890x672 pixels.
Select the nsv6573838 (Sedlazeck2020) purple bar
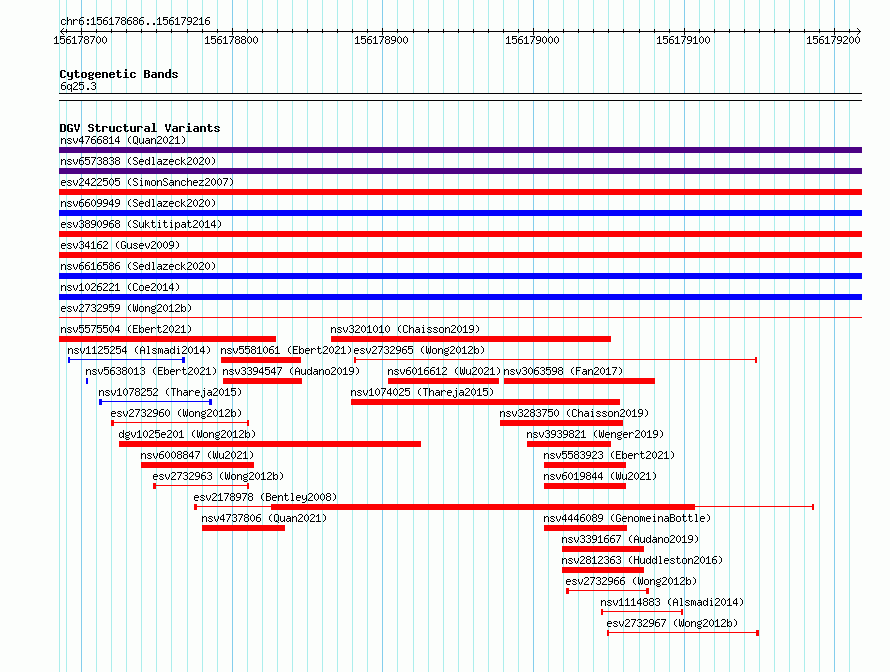460,171
